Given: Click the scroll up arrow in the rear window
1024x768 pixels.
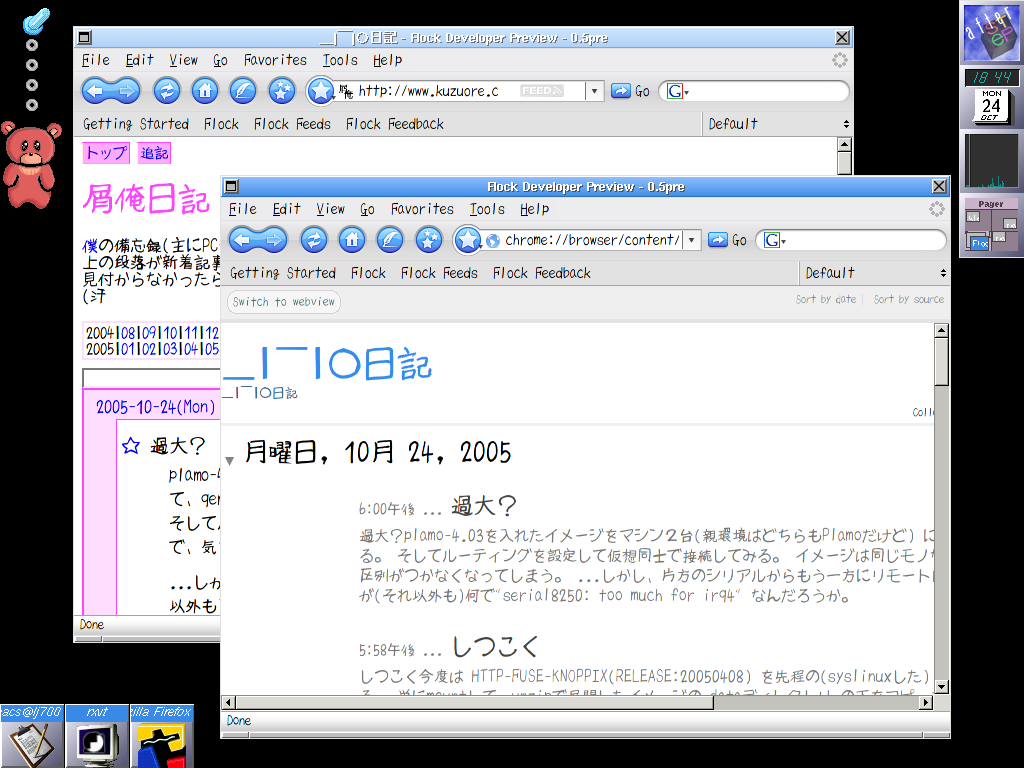Looking at the screenshot, I should point(844,144).
